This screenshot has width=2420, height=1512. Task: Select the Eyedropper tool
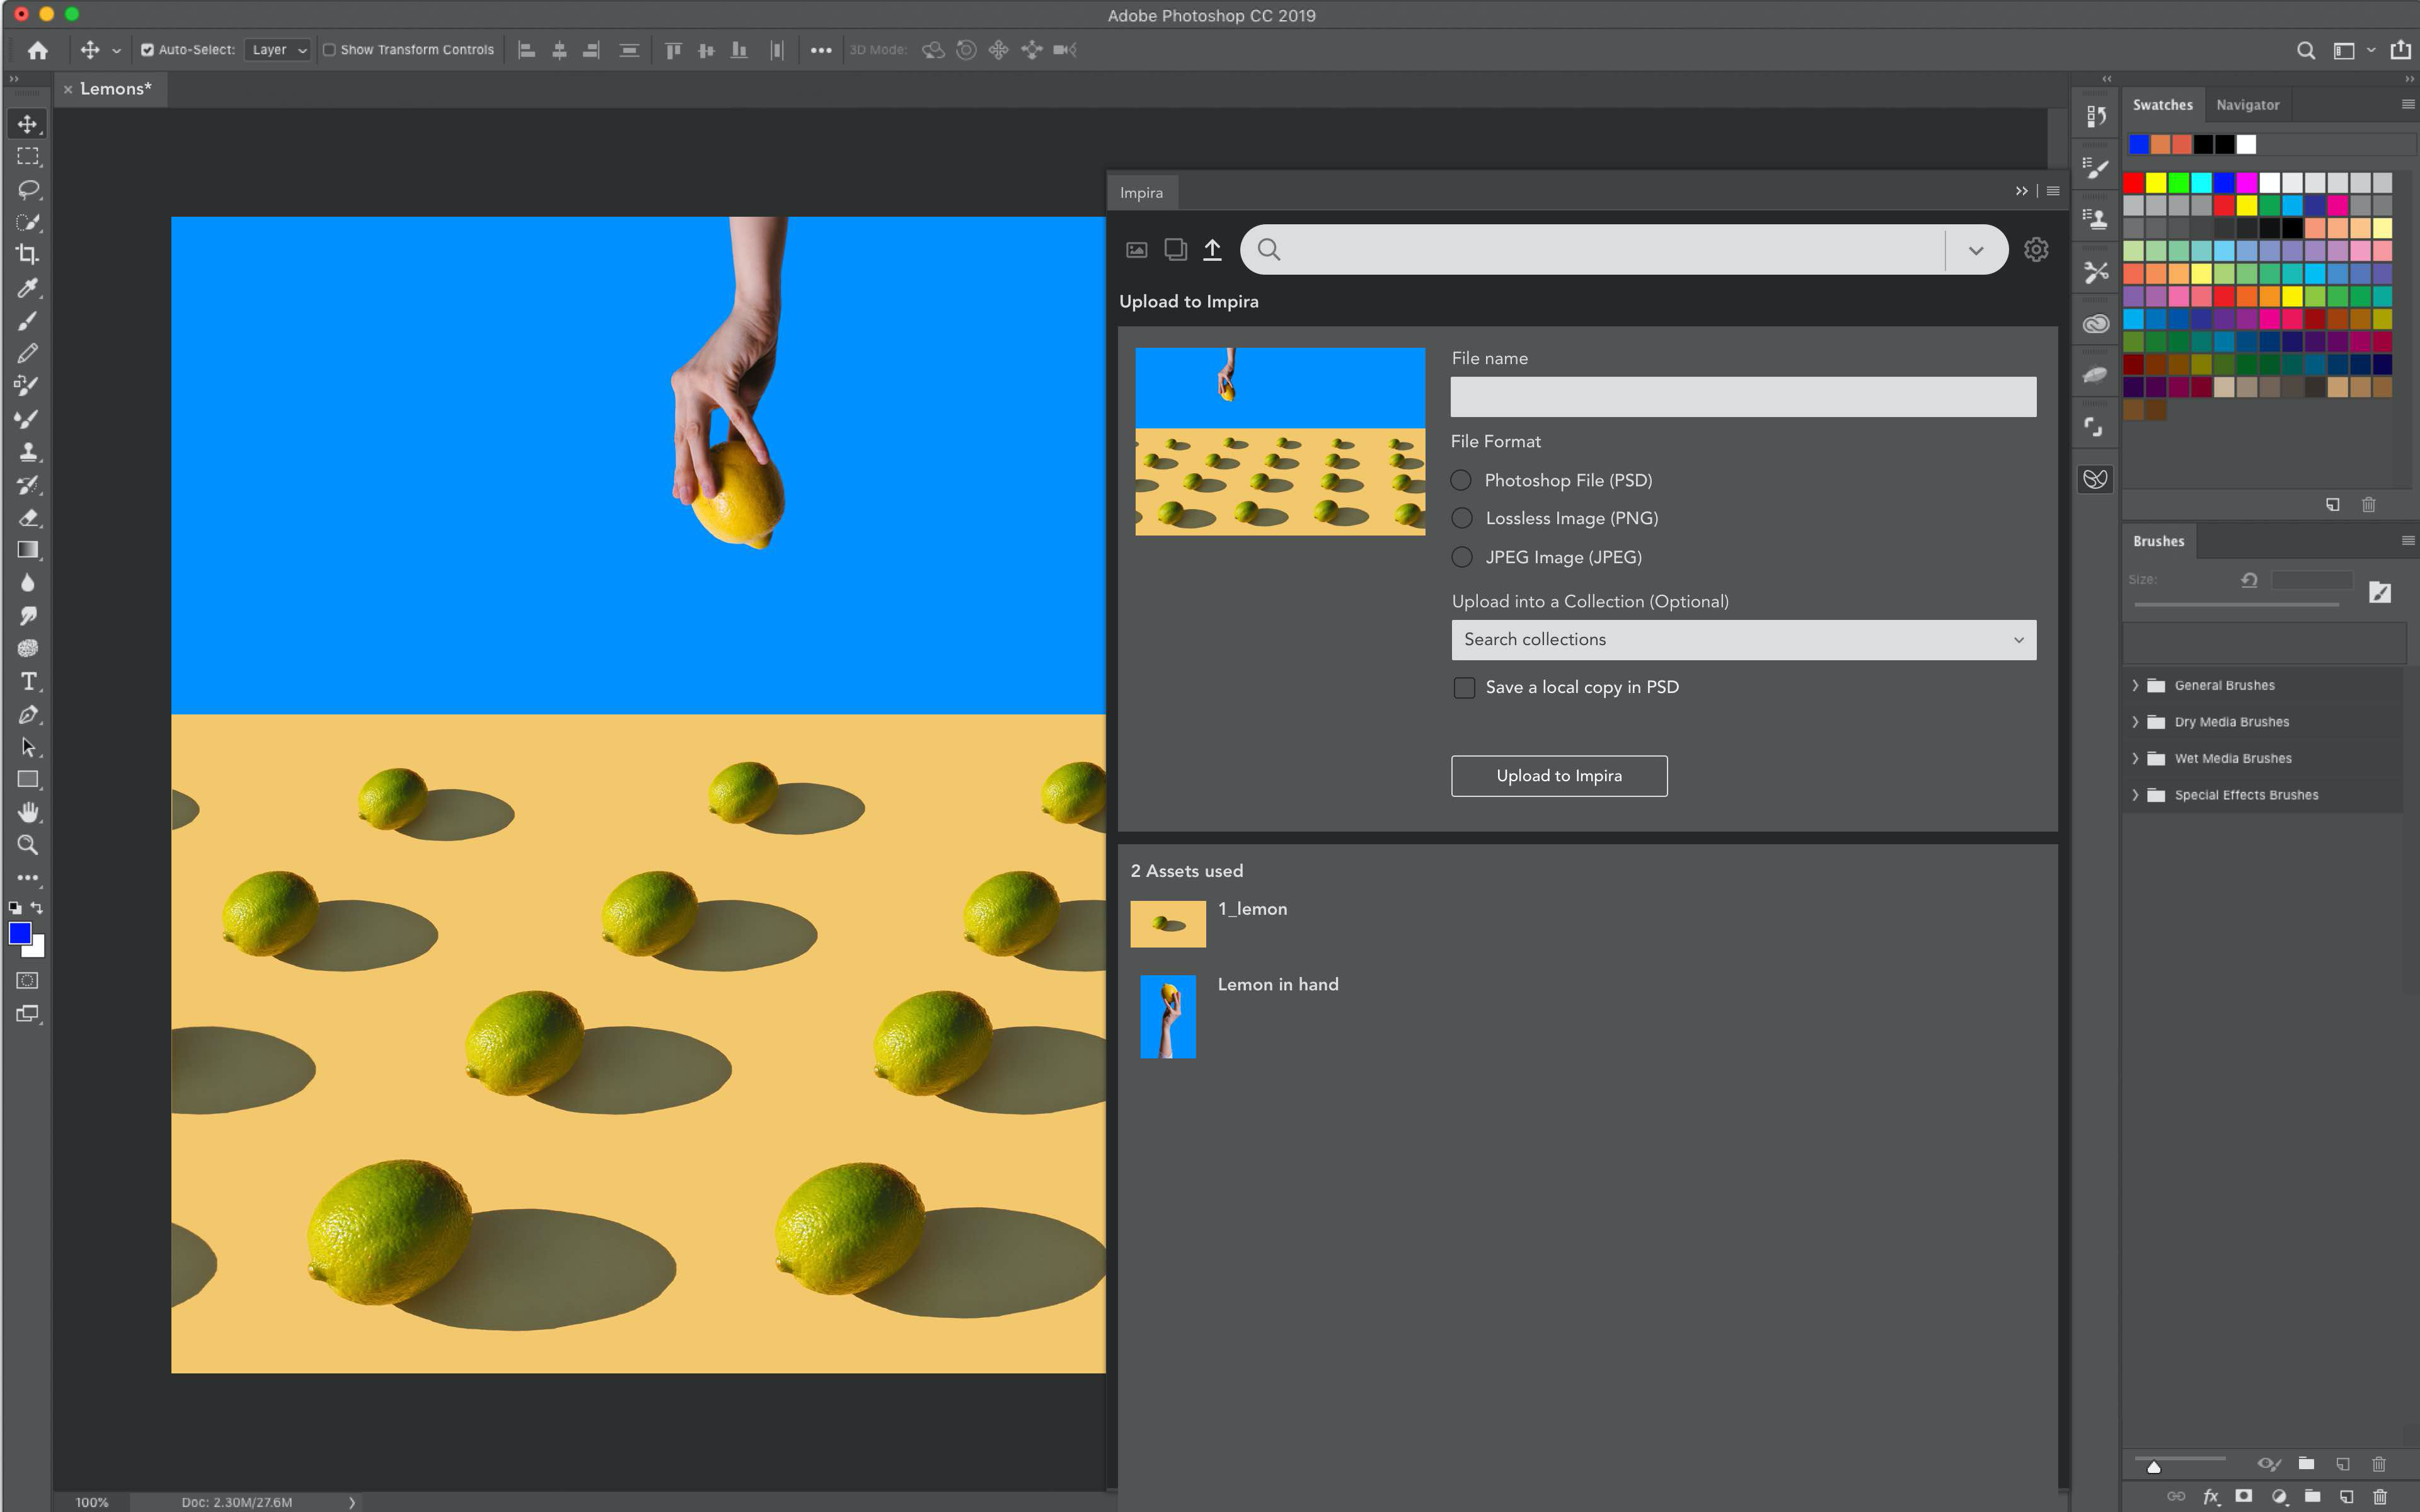coord(28,288)
